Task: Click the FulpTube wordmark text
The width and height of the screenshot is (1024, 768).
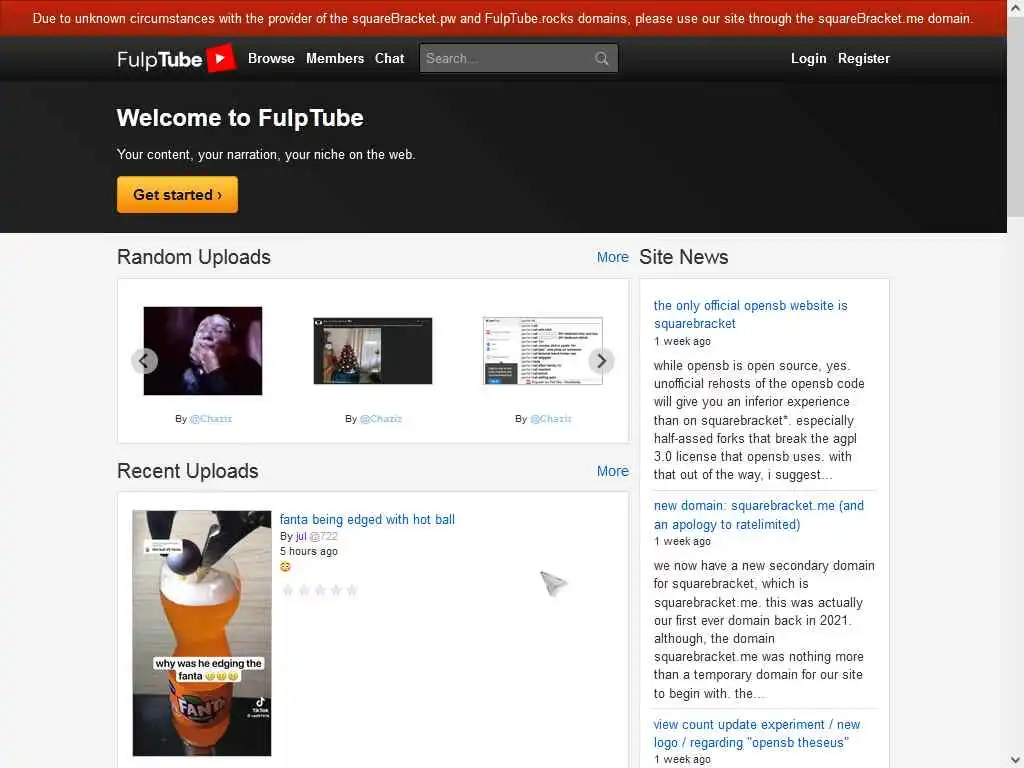Action: 160,59
